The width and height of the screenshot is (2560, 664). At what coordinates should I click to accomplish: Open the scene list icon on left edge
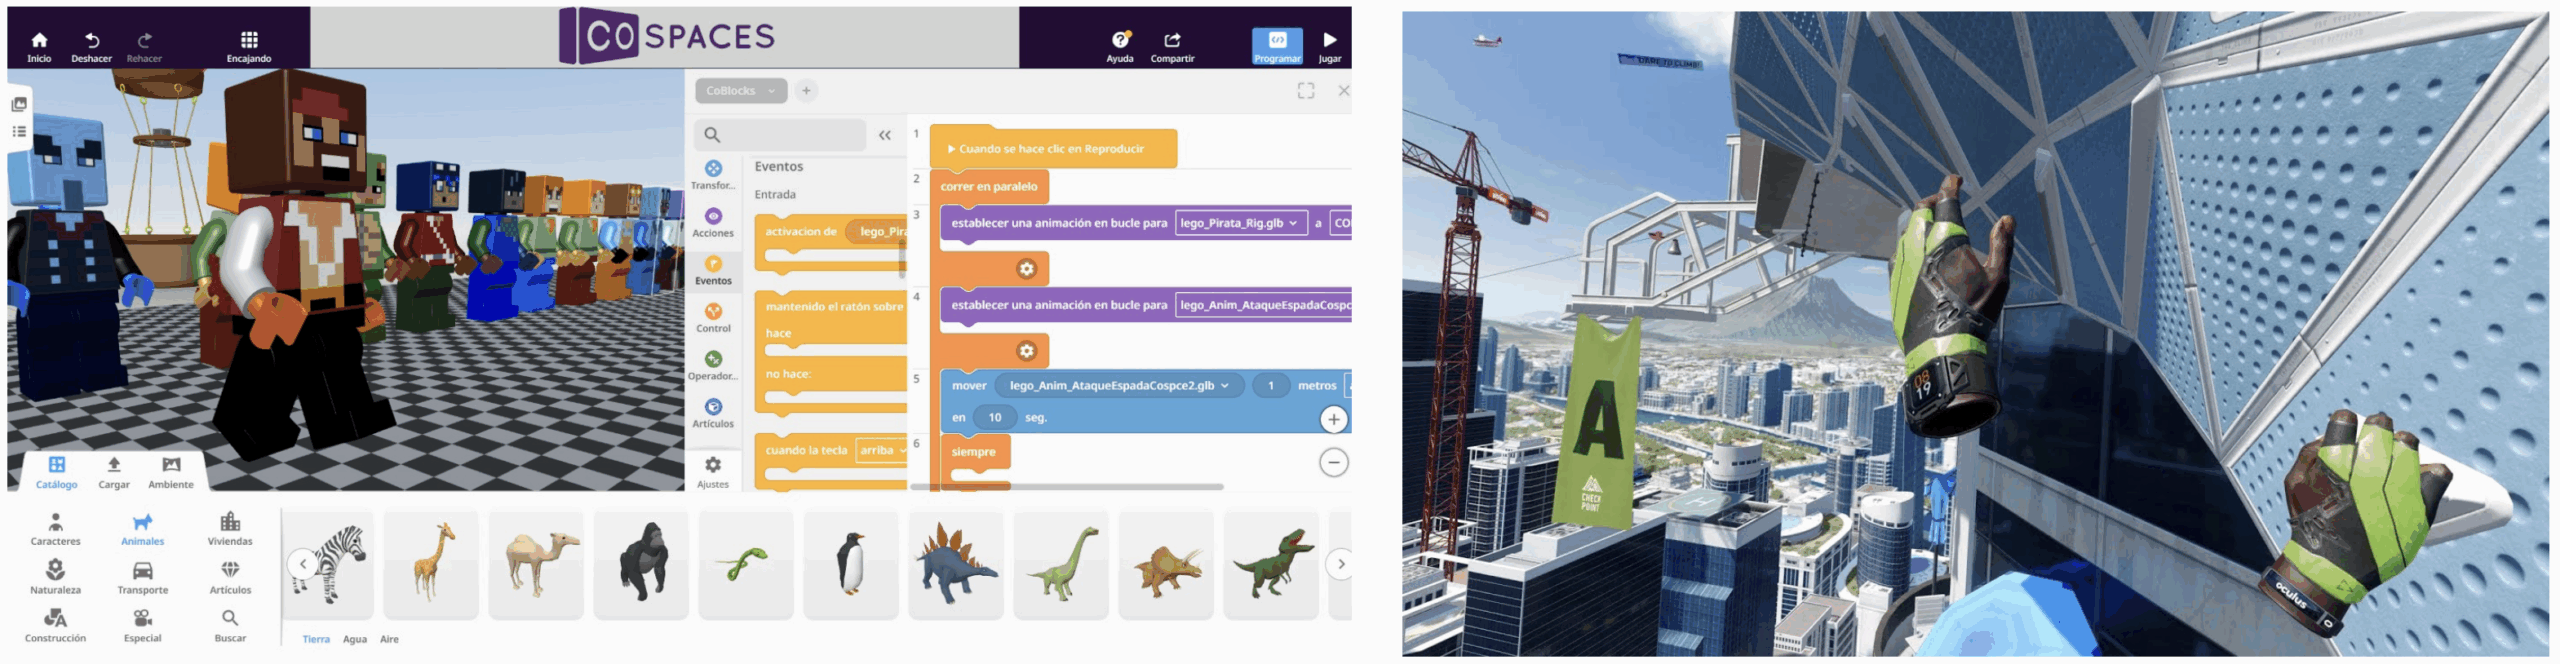click(x=19, y=104)
